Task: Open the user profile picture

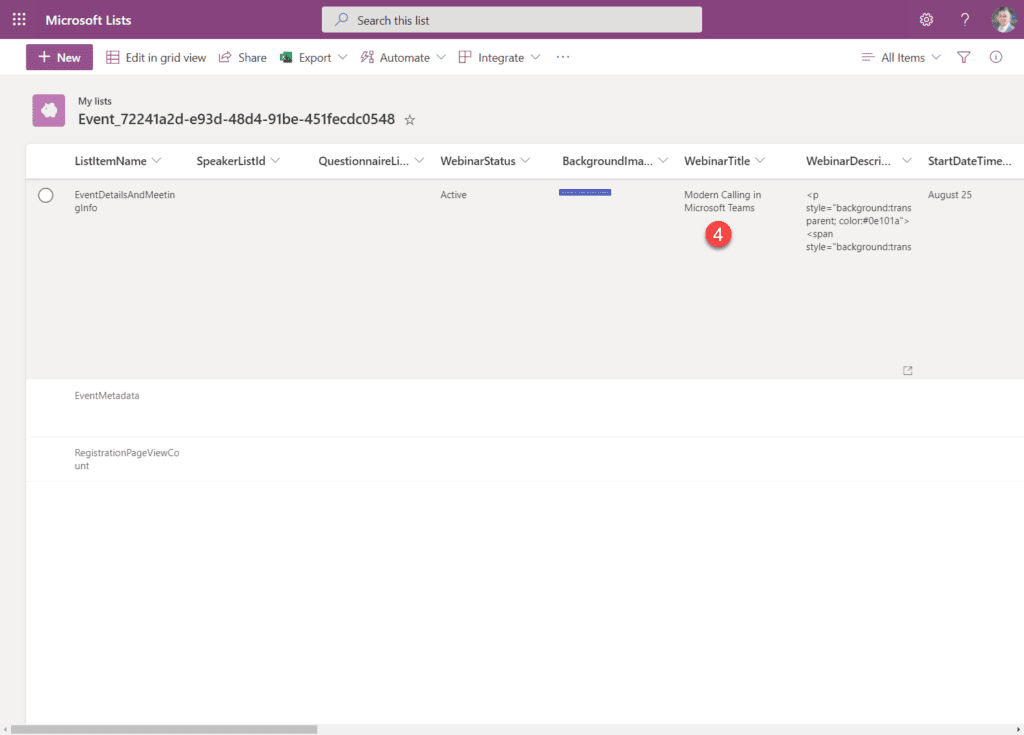Action: 1004,20
